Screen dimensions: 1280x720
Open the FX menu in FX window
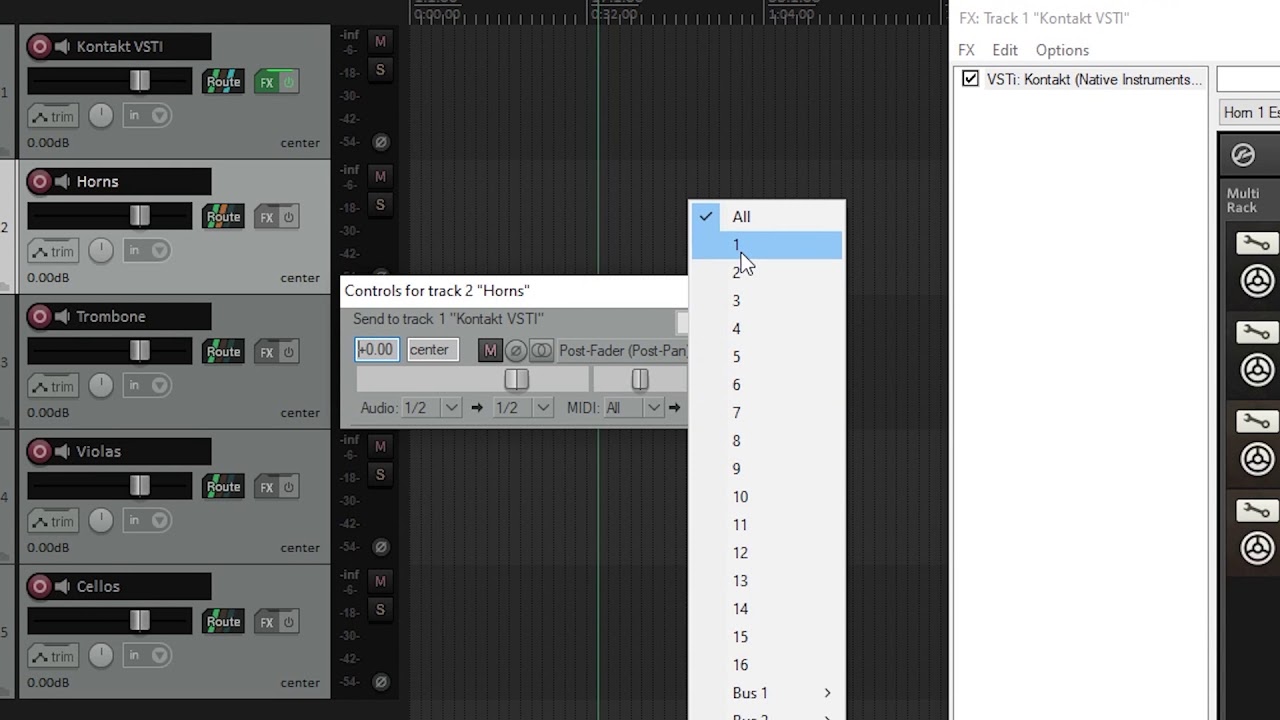(966, 50)
